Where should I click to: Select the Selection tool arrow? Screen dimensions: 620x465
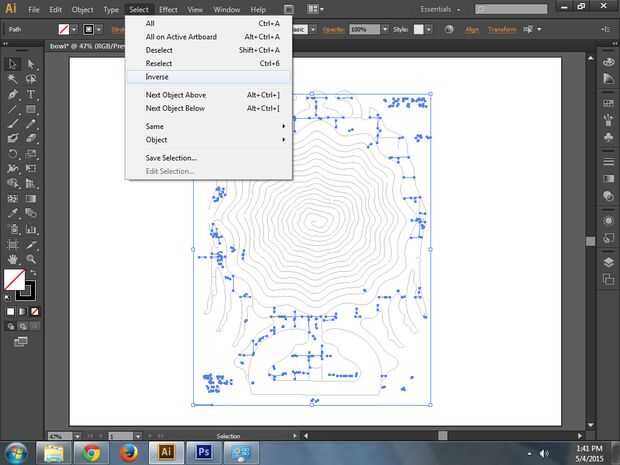tap(13, 64)
